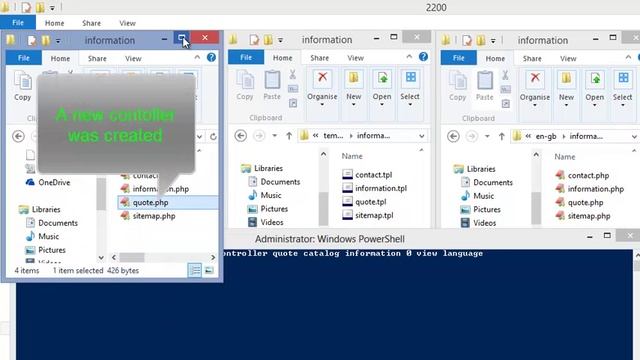This screenshot has height=360, width=640.
Task: Click Help icon in left information window
Action: [x=211, y=58]
